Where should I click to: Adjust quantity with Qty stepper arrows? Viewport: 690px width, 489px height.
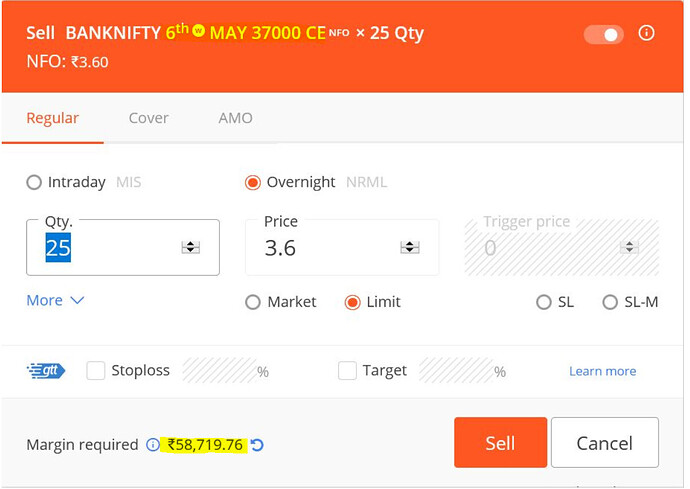click(x=191, y=247)
